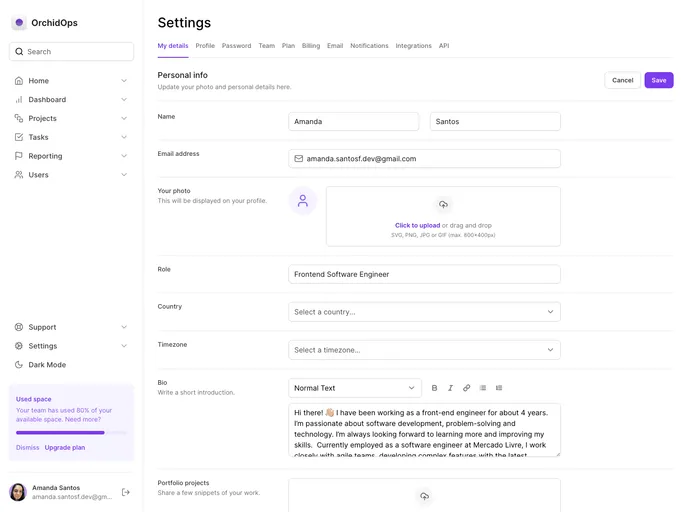The image size is (688, 512).
Task: Open the Integrations tab
Action: tap(413, 46)
